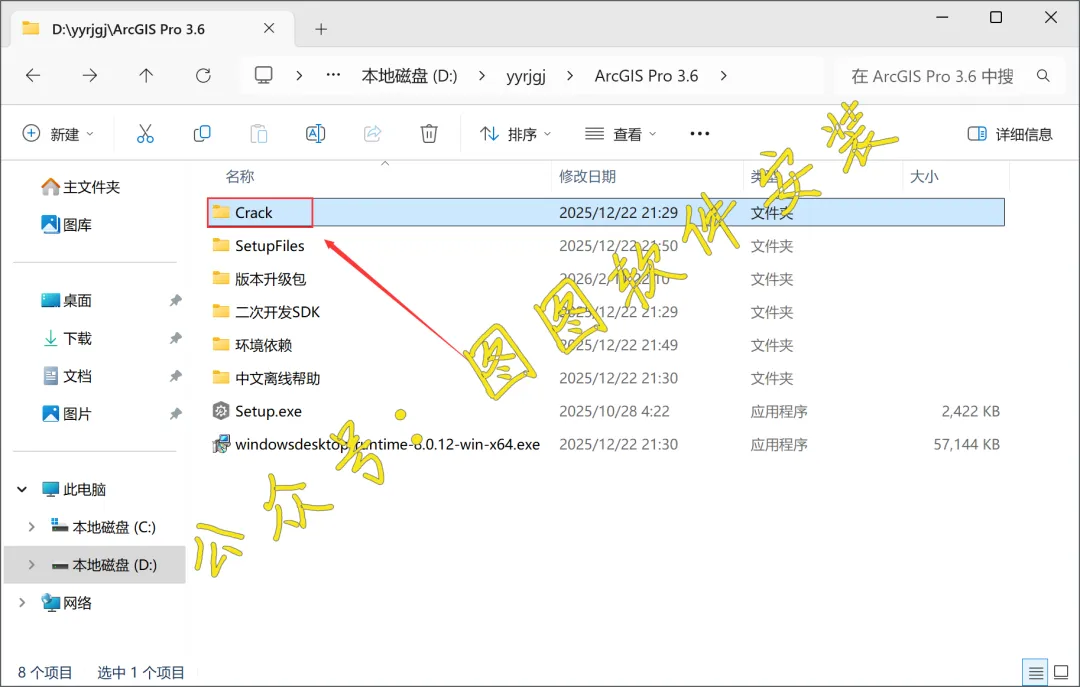Unpin 桌面 pin icon in sidebar
This screenshot has height=687, width=1080.
(x=176, y=300)
